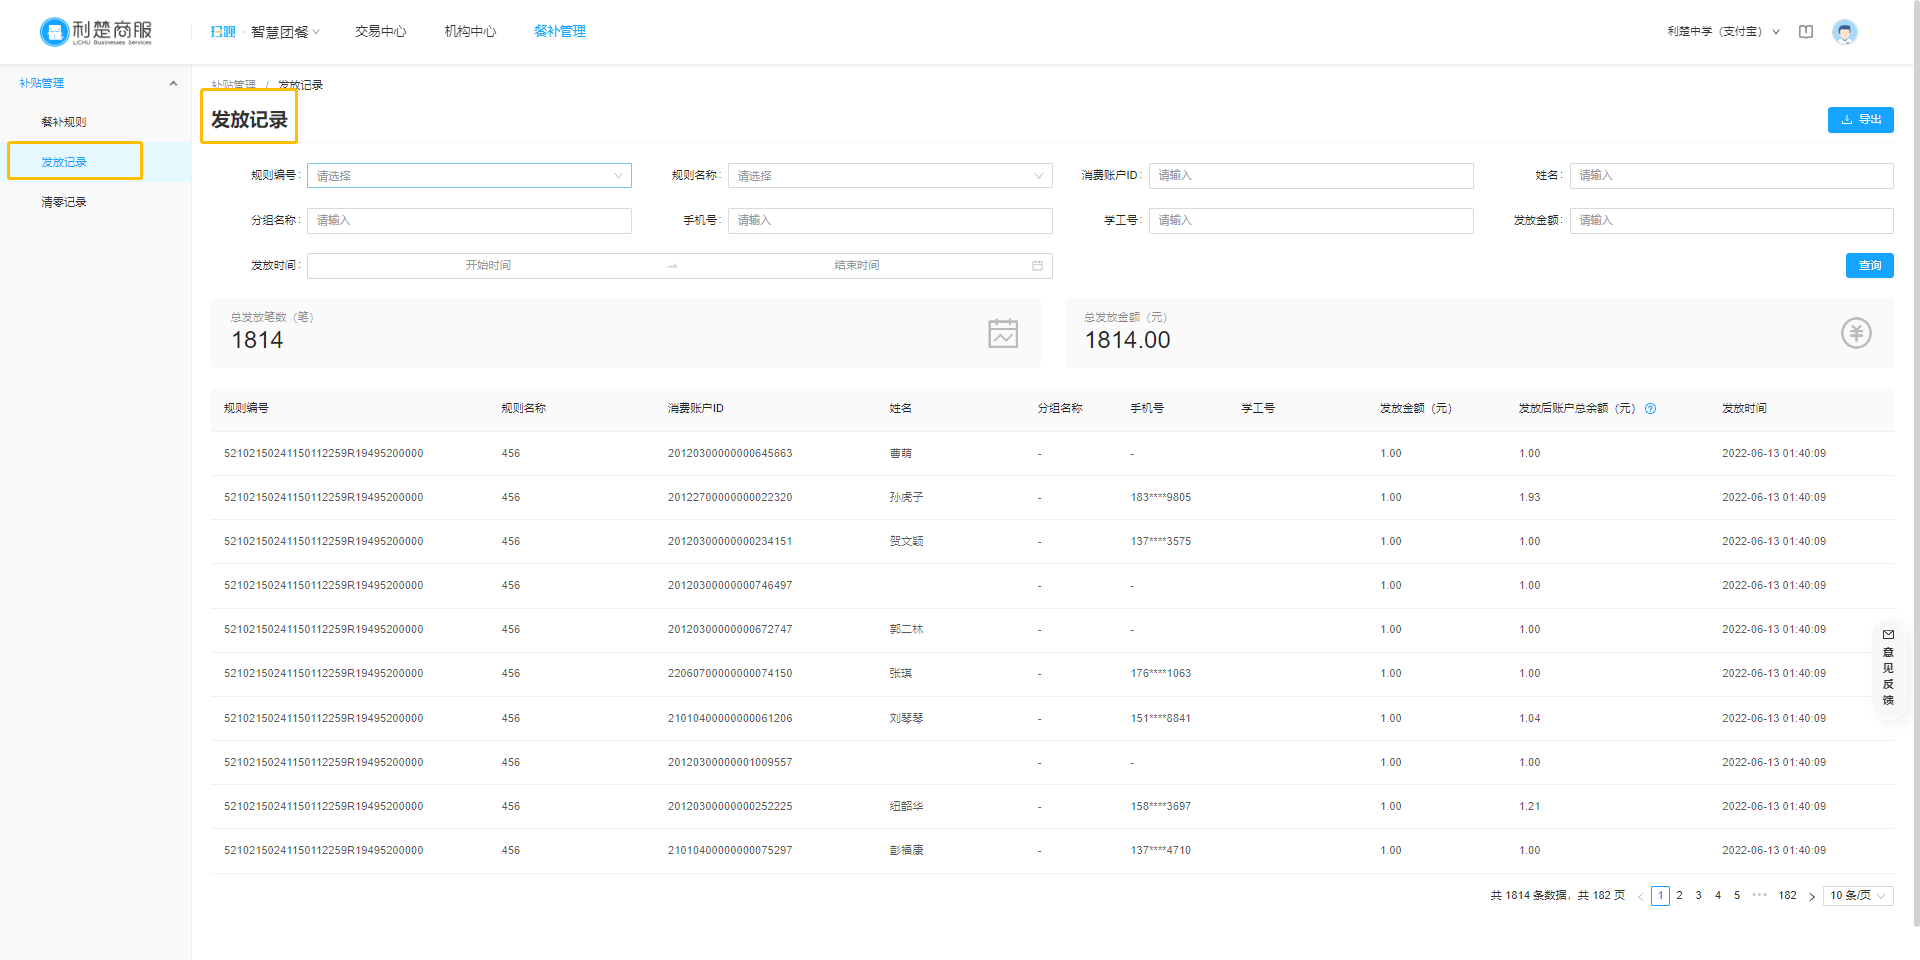Open the 意见反馈 feedback widget
The width and height of the screenshot is (1920, 960).
[x=1888, y=667]
